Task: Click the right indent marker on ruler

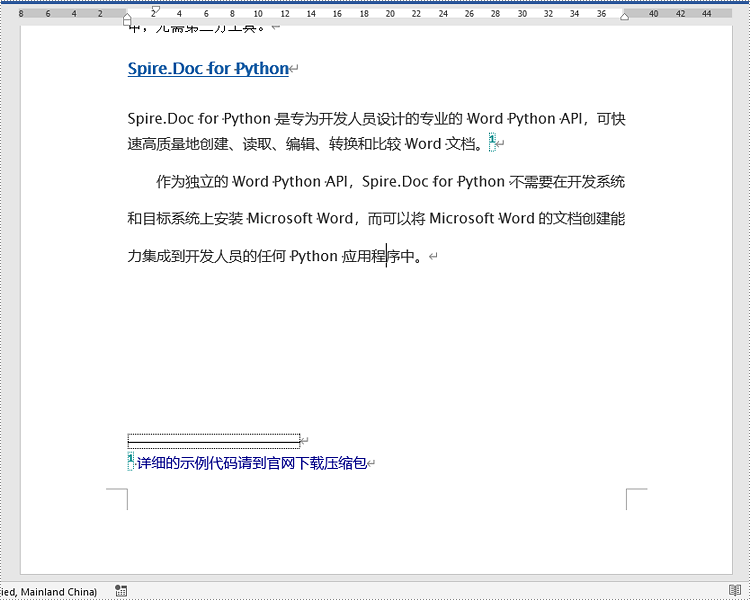Action: point(624,17)
